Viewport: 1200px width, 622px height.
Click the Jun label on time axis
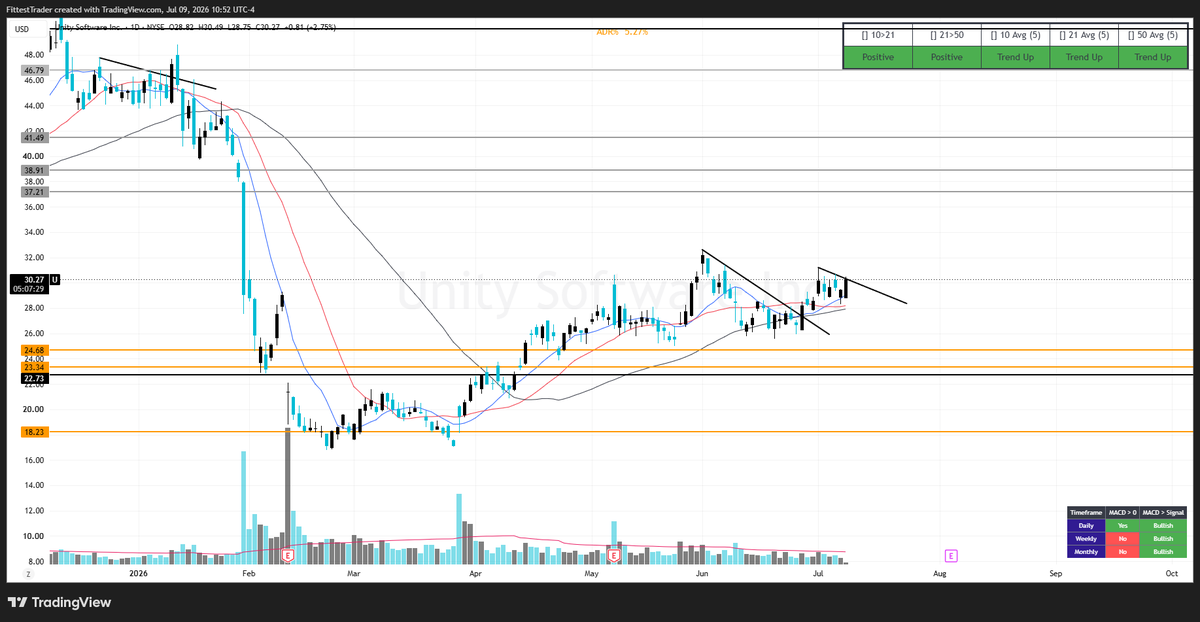click(701, 574)
